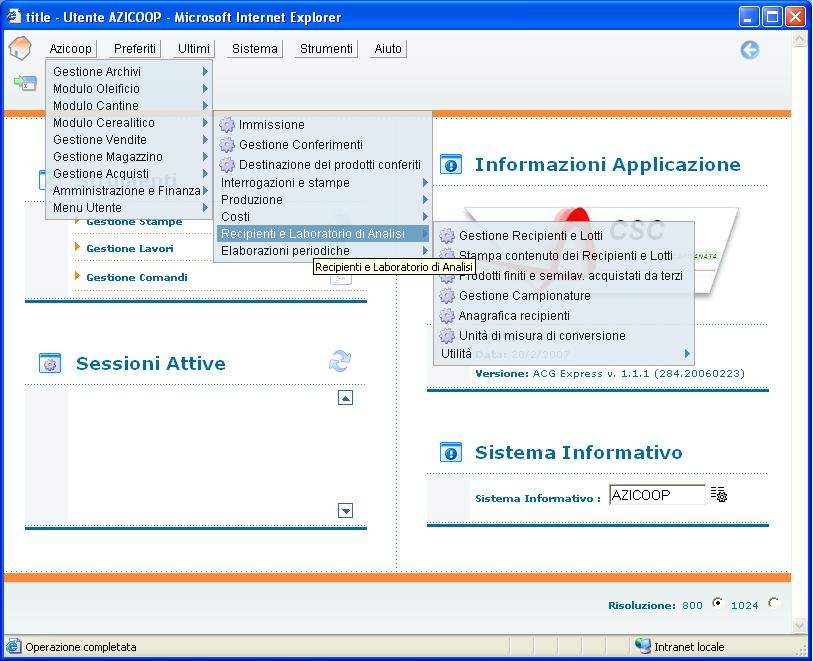
Task: Click the Gestione Conferimenti gear icon
Action: (x=227, y=145)
